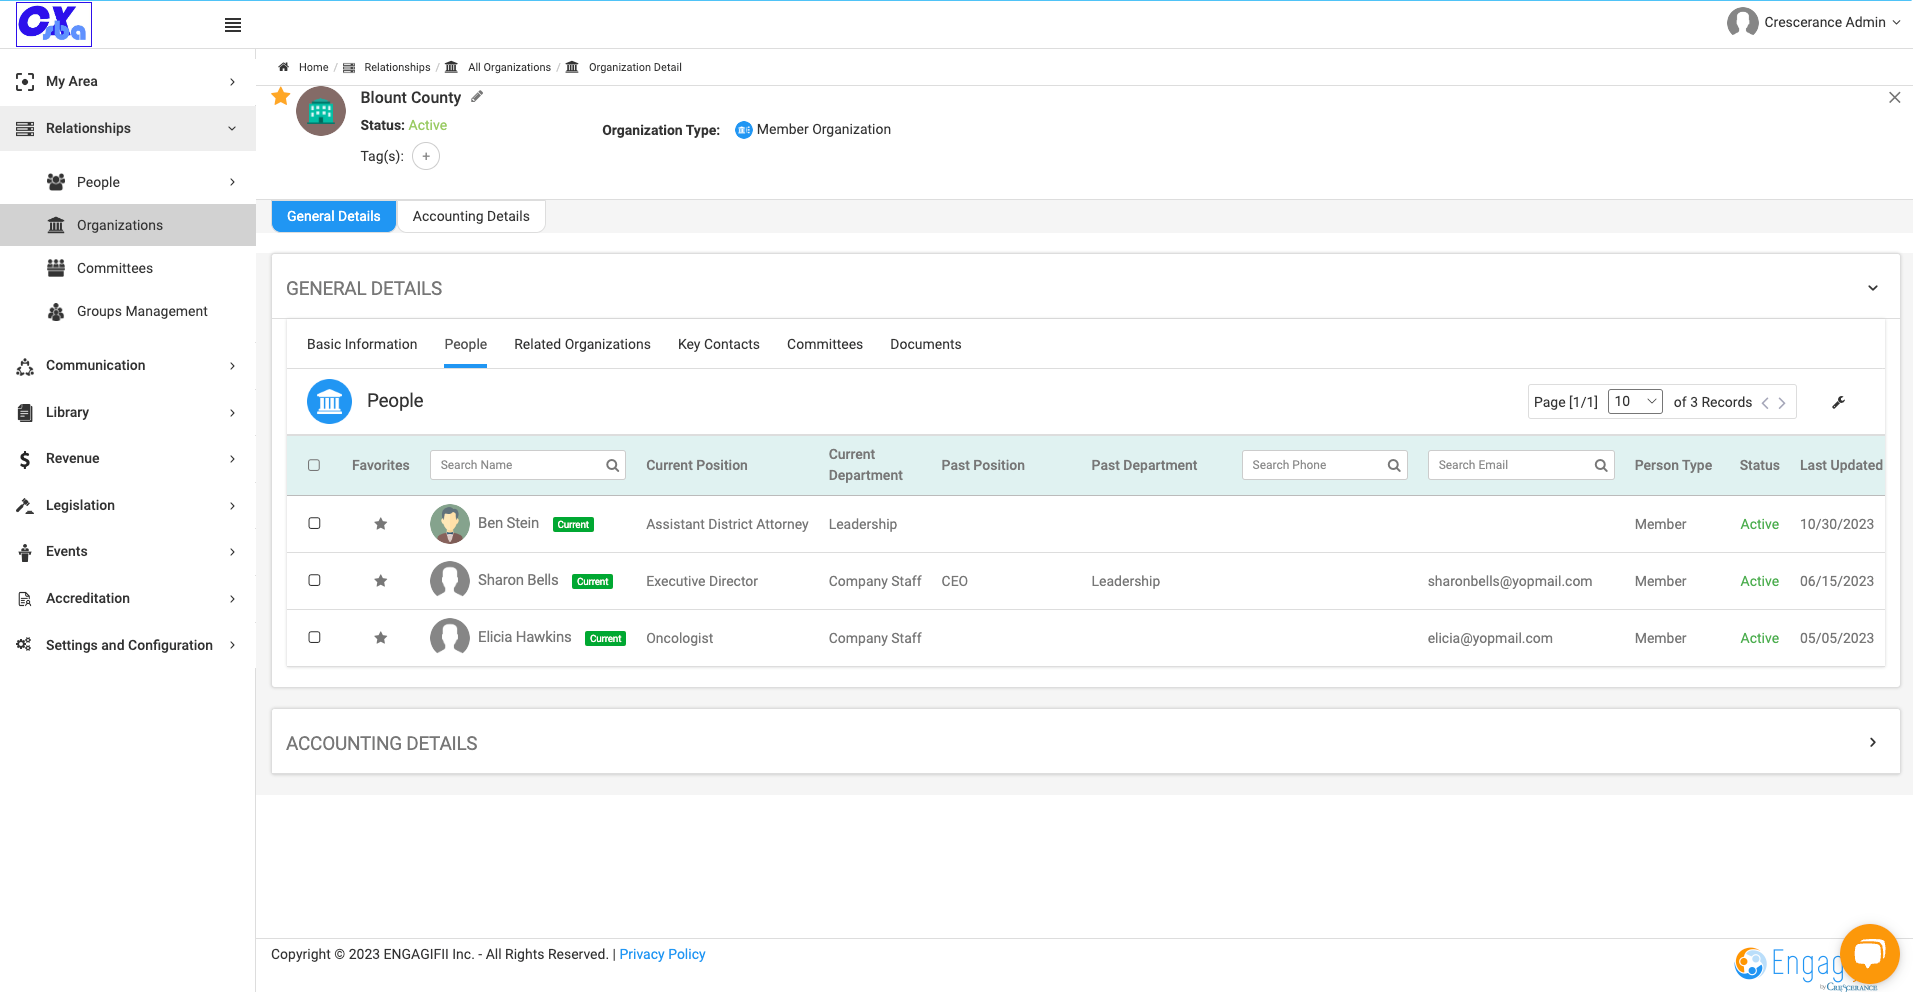Tick the select-all checkbox in table header

[x=314, y=465]
